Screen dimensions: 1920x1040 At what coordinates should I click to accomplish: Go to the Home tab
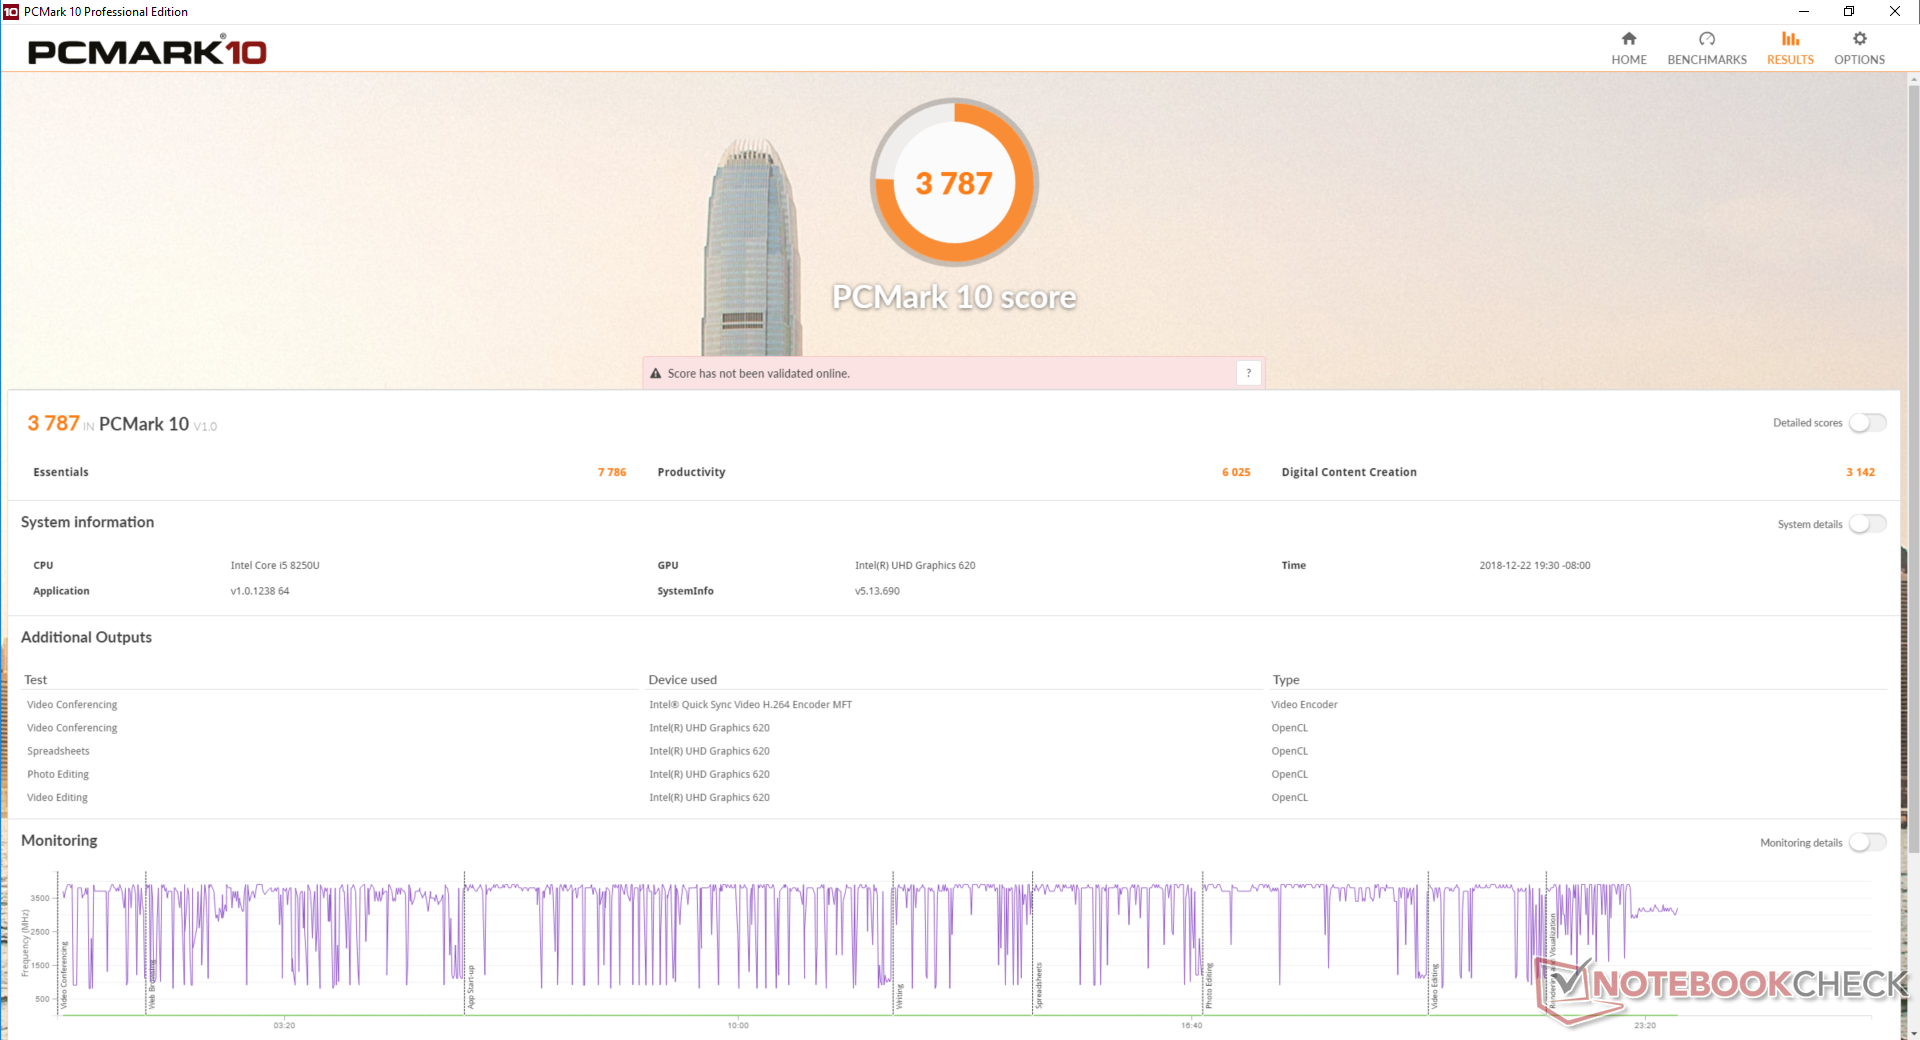(x=1629, y=48)
